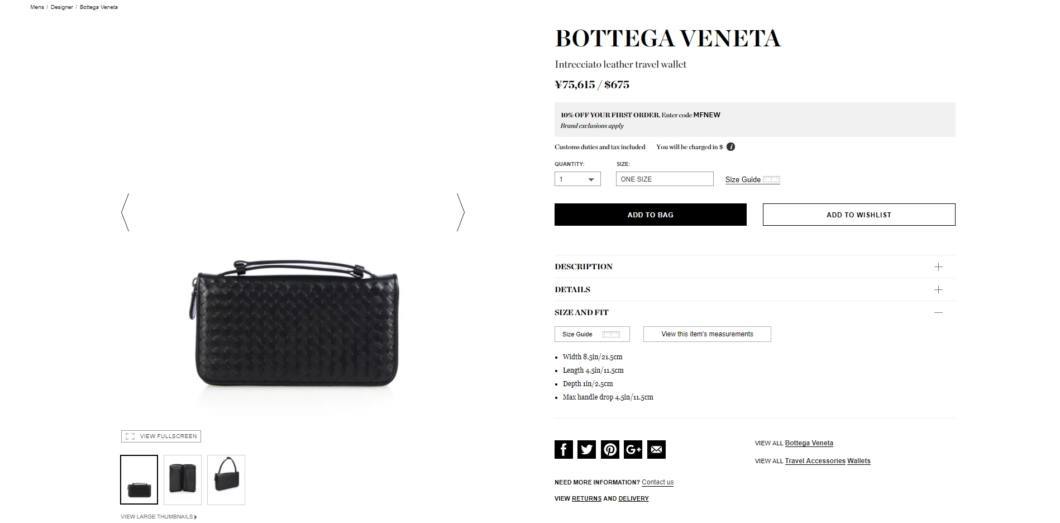Go to Designer breadcrumb link
Image resolution: width=1060 pixels, height=523 pixels.
tap(62, 7)
